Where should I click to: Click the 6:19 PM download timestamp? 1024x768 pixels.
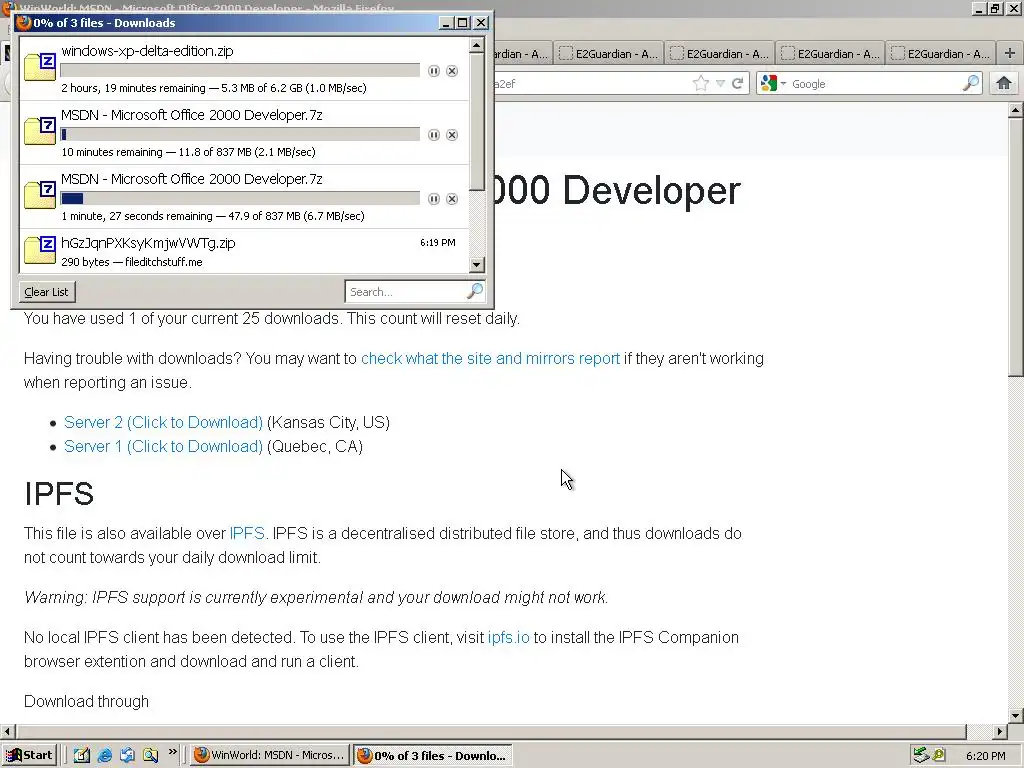click(x=438, y=242)
